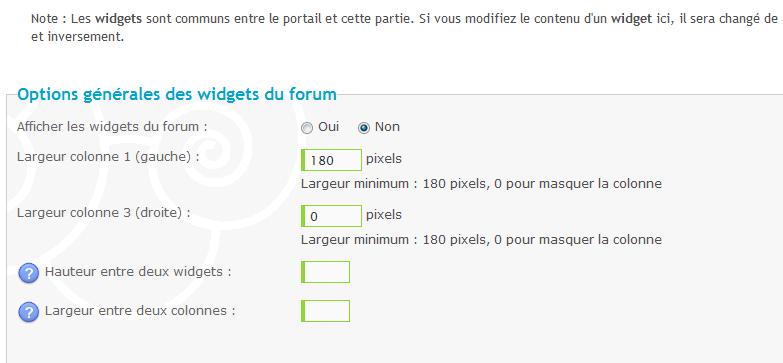Click the pixels unit beside the 180 field

click(384, 159)
